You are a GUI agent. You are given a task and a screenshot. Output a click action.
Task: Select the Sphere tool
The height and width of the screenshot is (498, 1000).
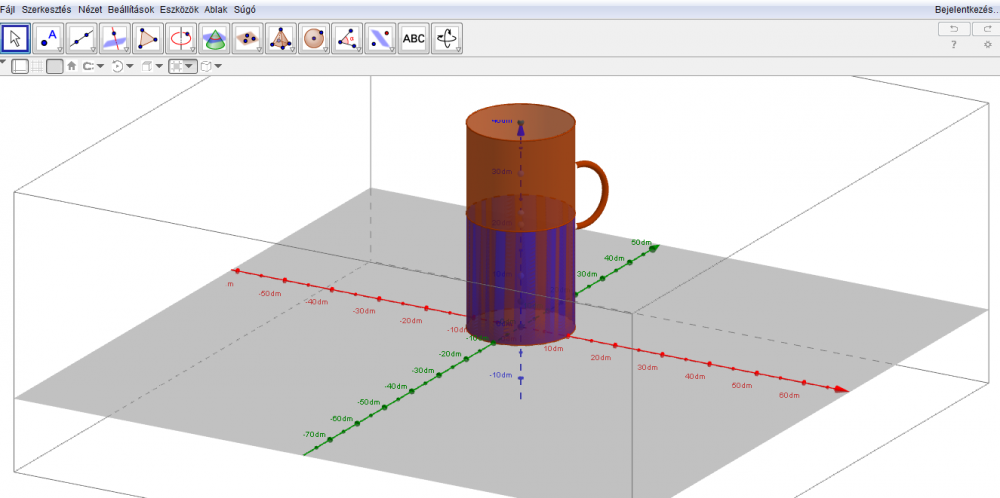[x=313, y=39]
